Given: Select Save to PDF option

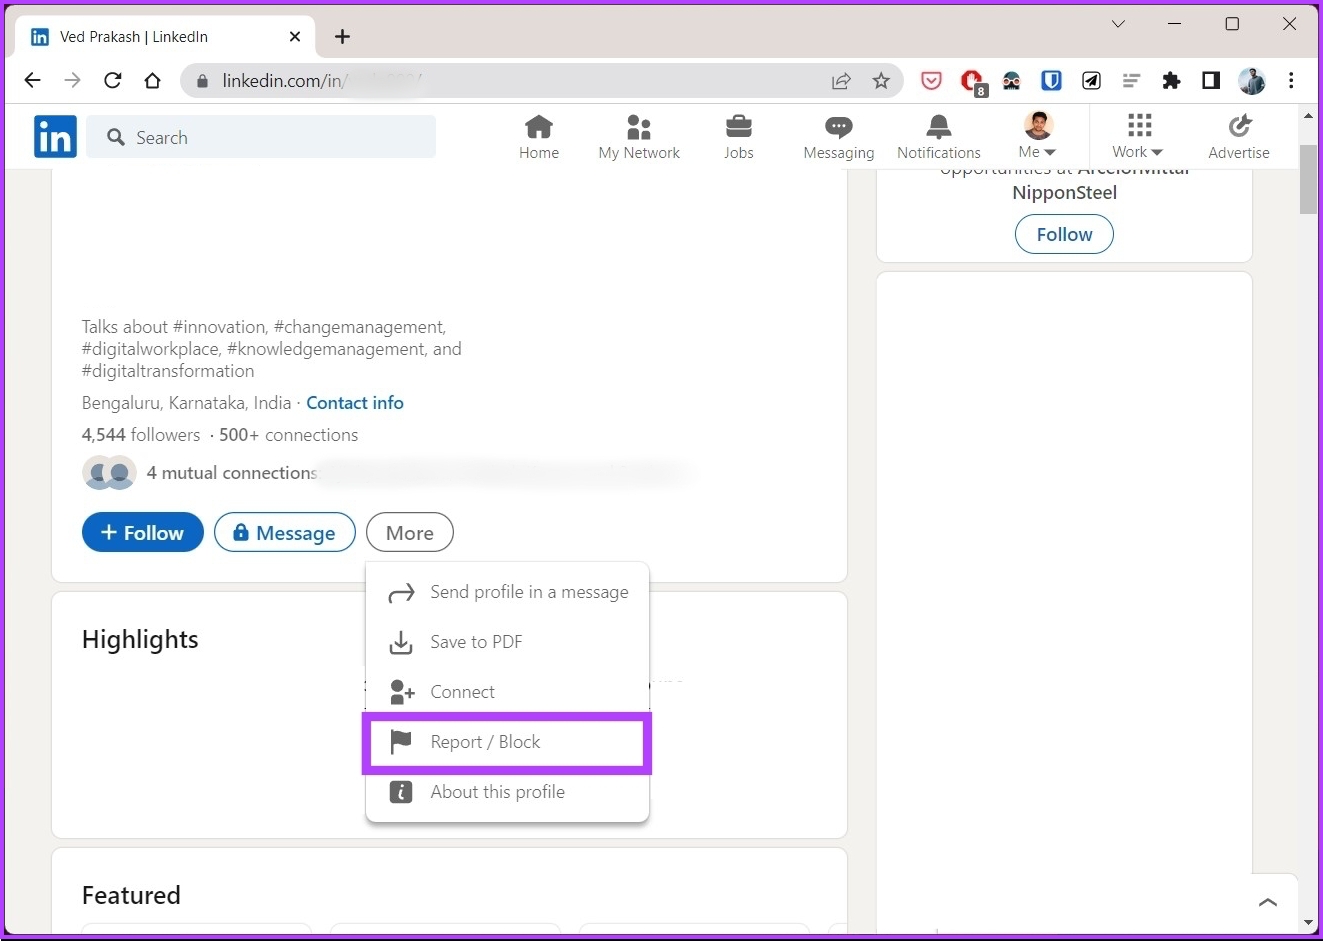Looking at the screenshot, I should click(x=476, y=642).
